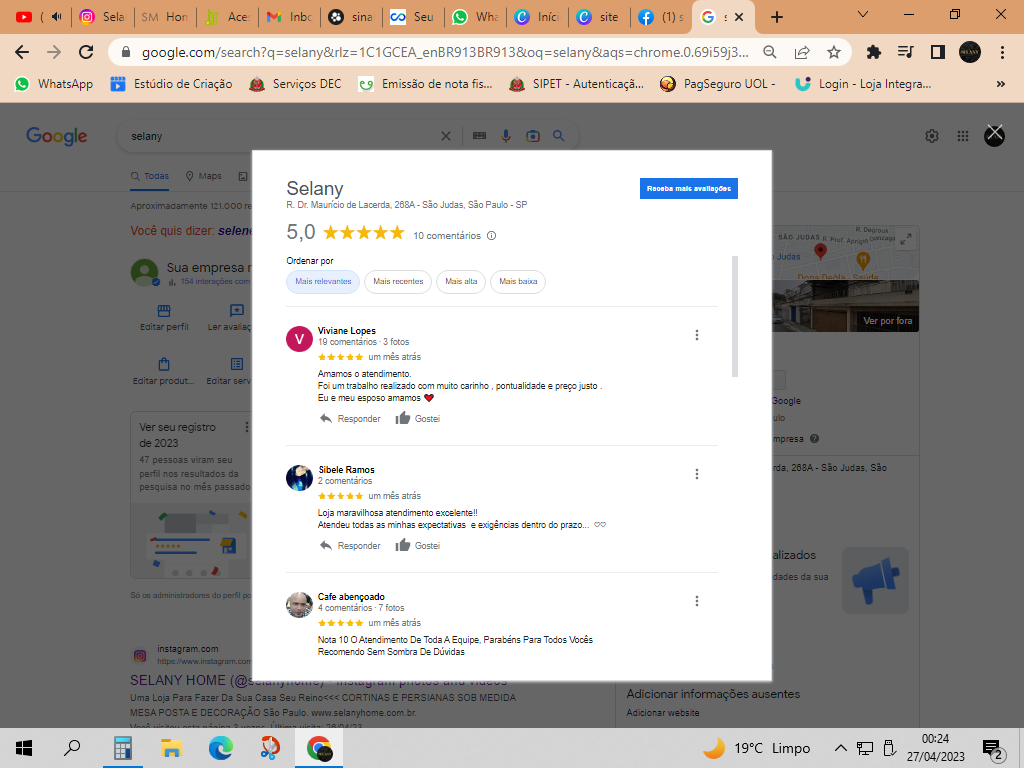Open options menu for Viviane Lopes review

697,335
